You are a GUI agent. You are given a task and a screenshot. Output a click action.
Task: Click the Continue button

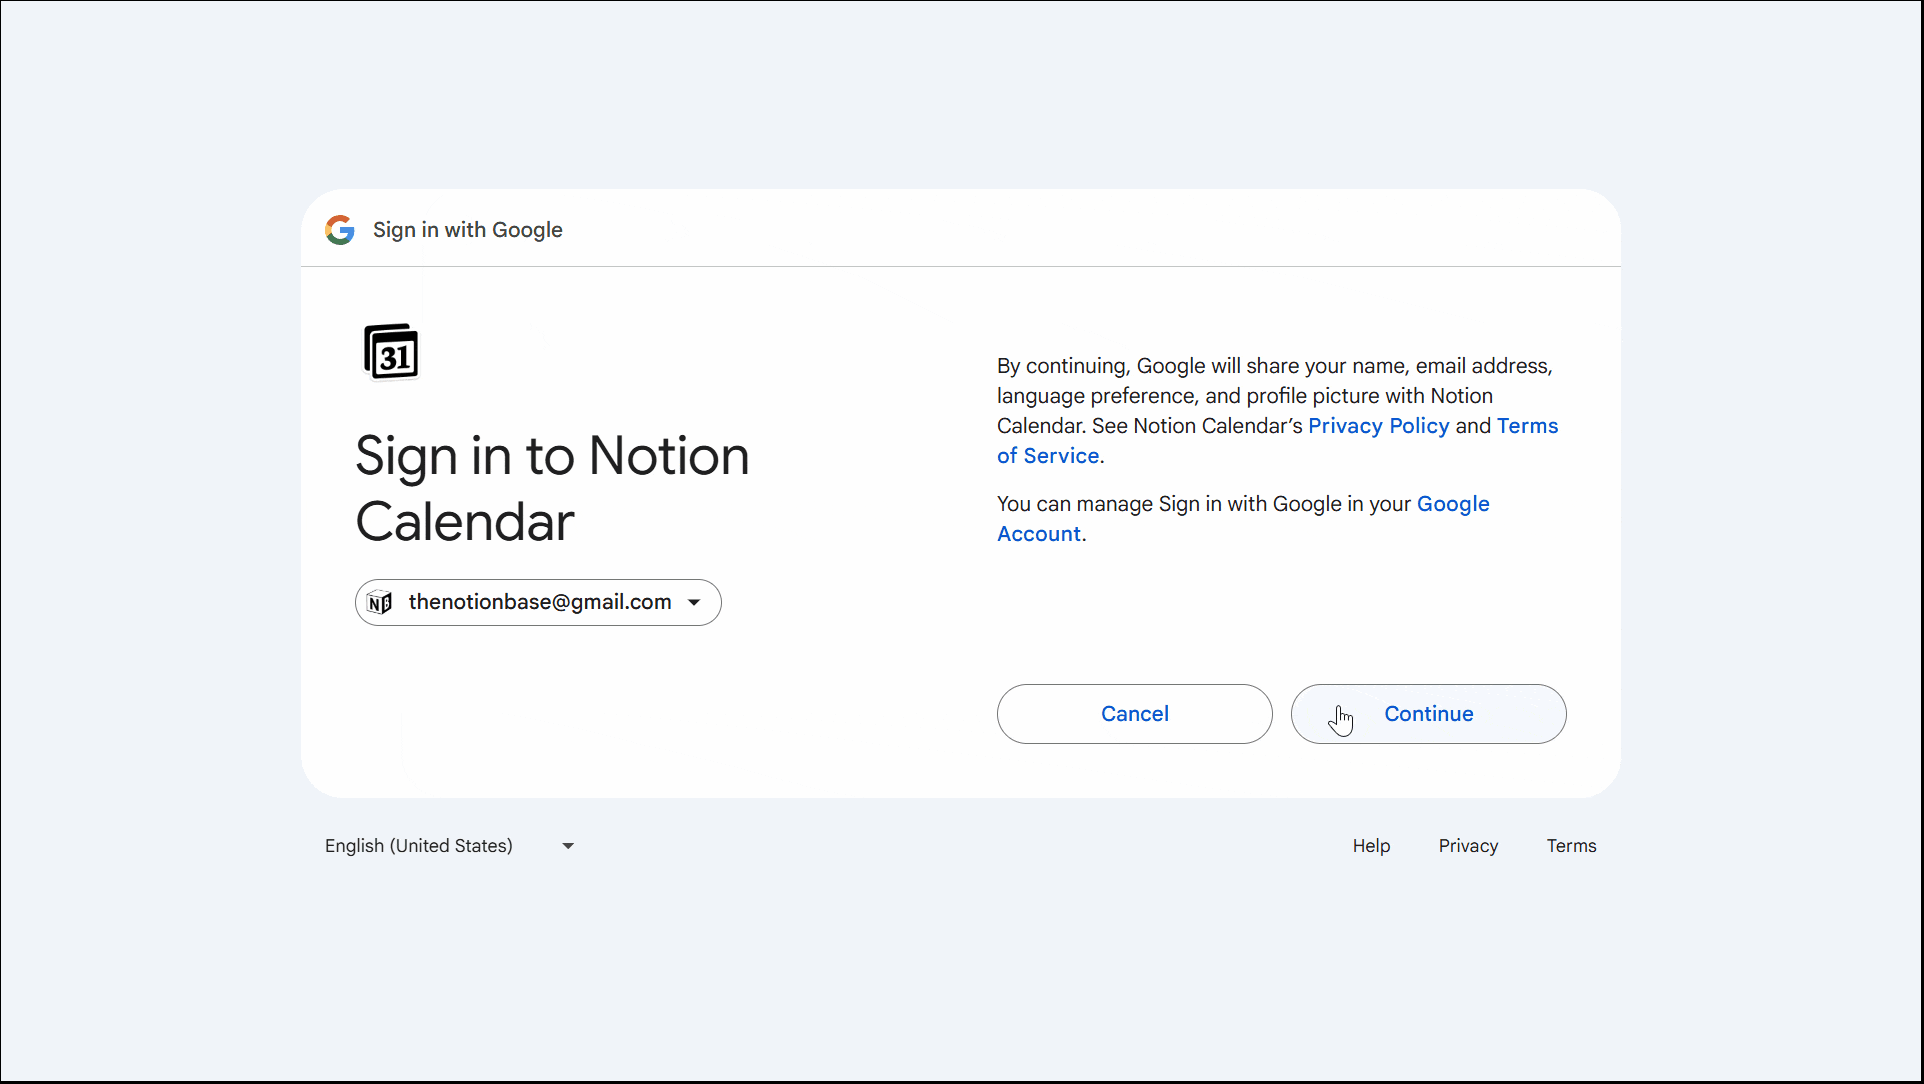tap(1428, 714)
